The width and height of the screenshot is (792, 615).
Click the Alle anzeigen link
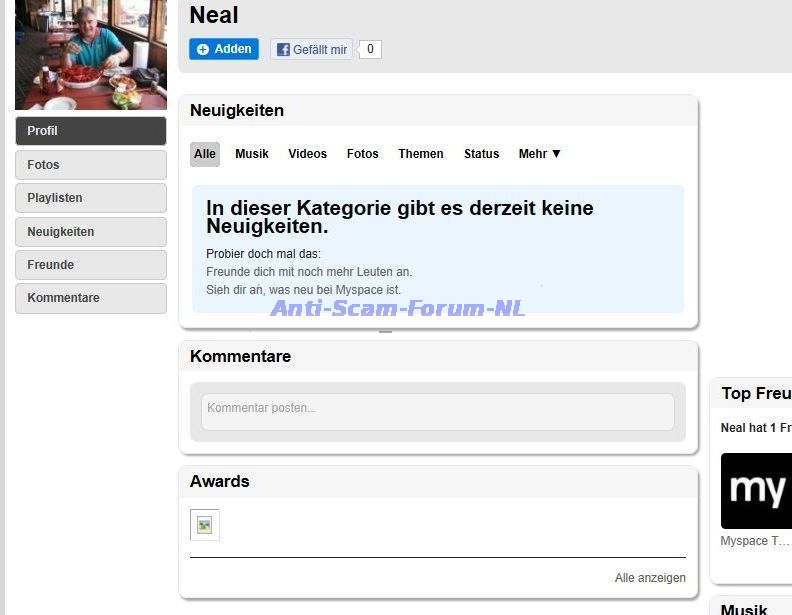650,578
